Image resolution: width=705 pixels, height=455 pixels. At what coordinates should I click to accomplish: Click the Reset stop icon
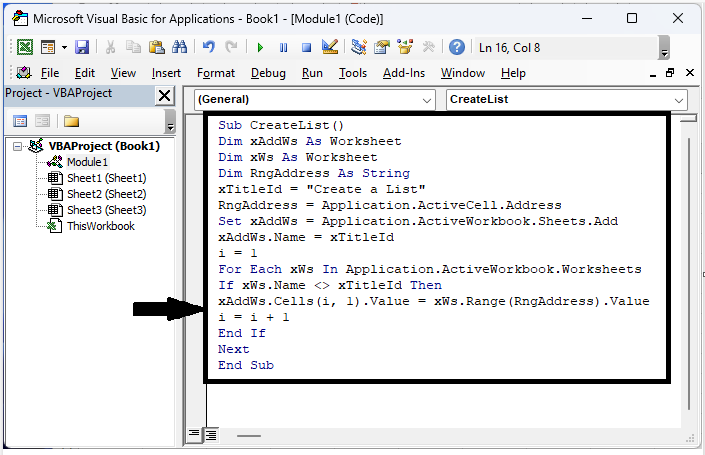(307, 47)
